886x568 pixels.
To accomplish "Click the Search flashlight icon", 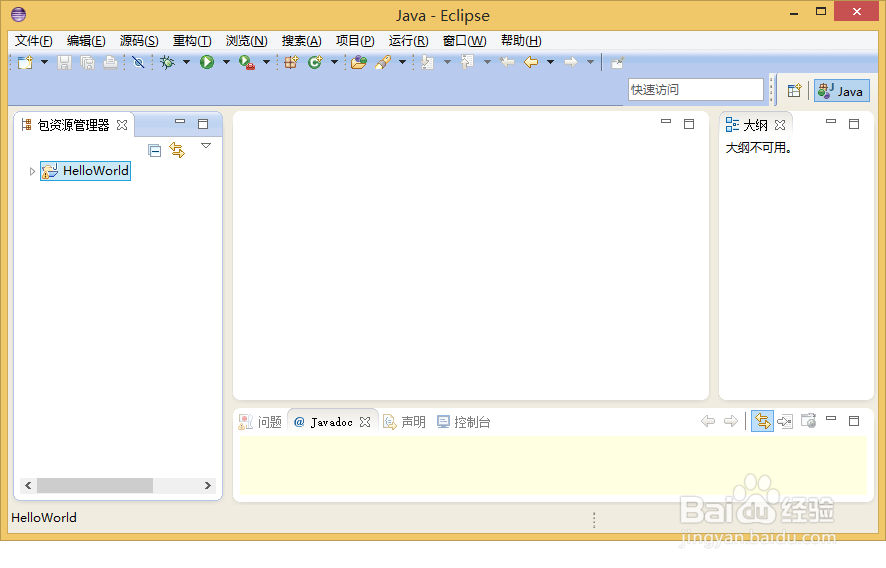I will [383, 62].
